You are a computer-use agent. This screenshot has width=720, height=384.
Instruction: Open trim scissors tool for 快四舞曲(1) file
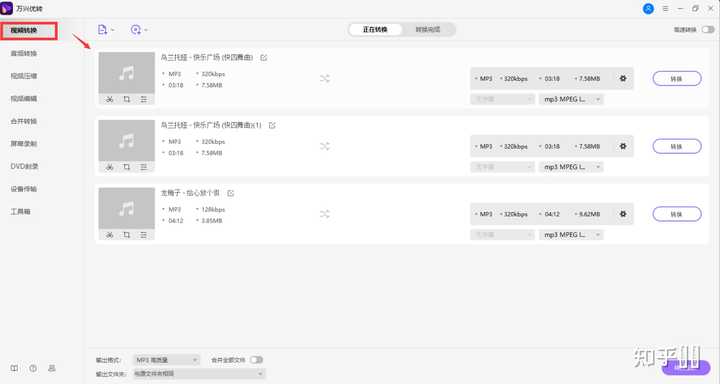coord(109,167)
